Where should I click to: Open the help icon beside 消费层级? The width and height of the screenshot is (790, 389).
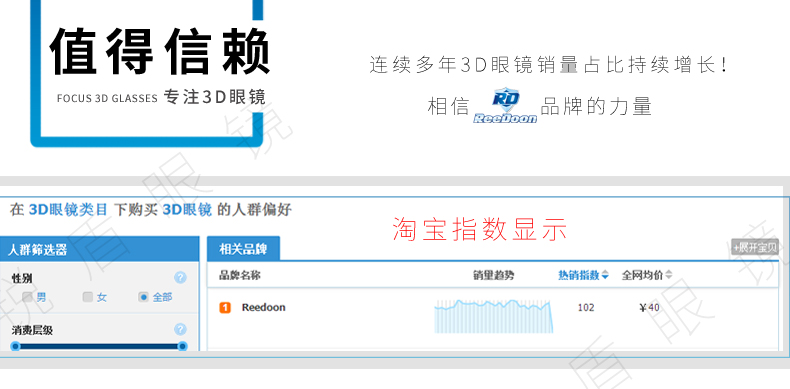(x=180, y=330)
